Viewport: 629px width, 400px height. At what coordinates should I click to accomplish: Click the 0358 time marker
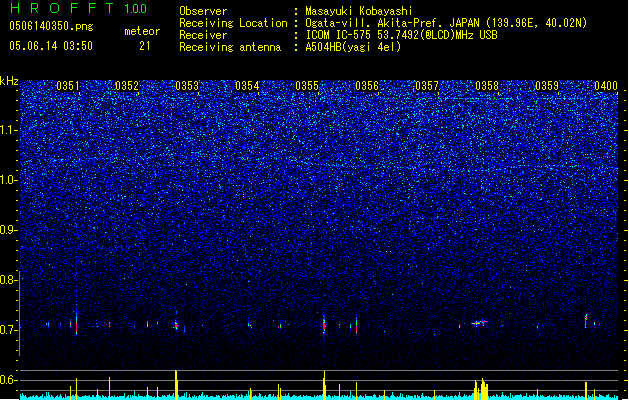pos(487,86)
